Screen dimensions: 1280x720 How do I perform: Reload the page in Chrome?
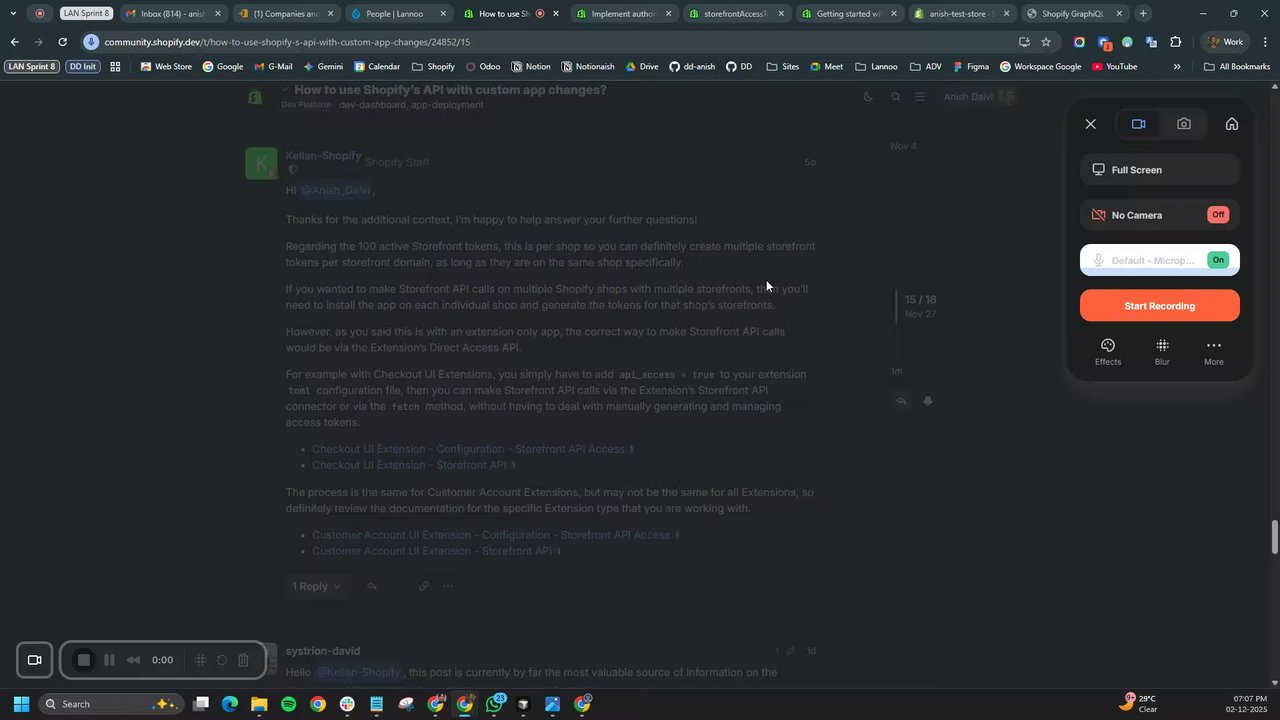pos(63,42)
